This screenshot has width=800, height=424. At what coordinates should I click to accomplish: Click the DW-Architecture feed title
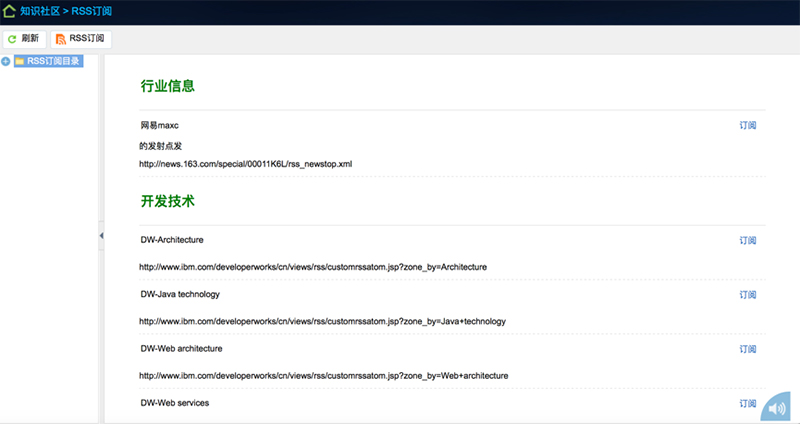172,240
